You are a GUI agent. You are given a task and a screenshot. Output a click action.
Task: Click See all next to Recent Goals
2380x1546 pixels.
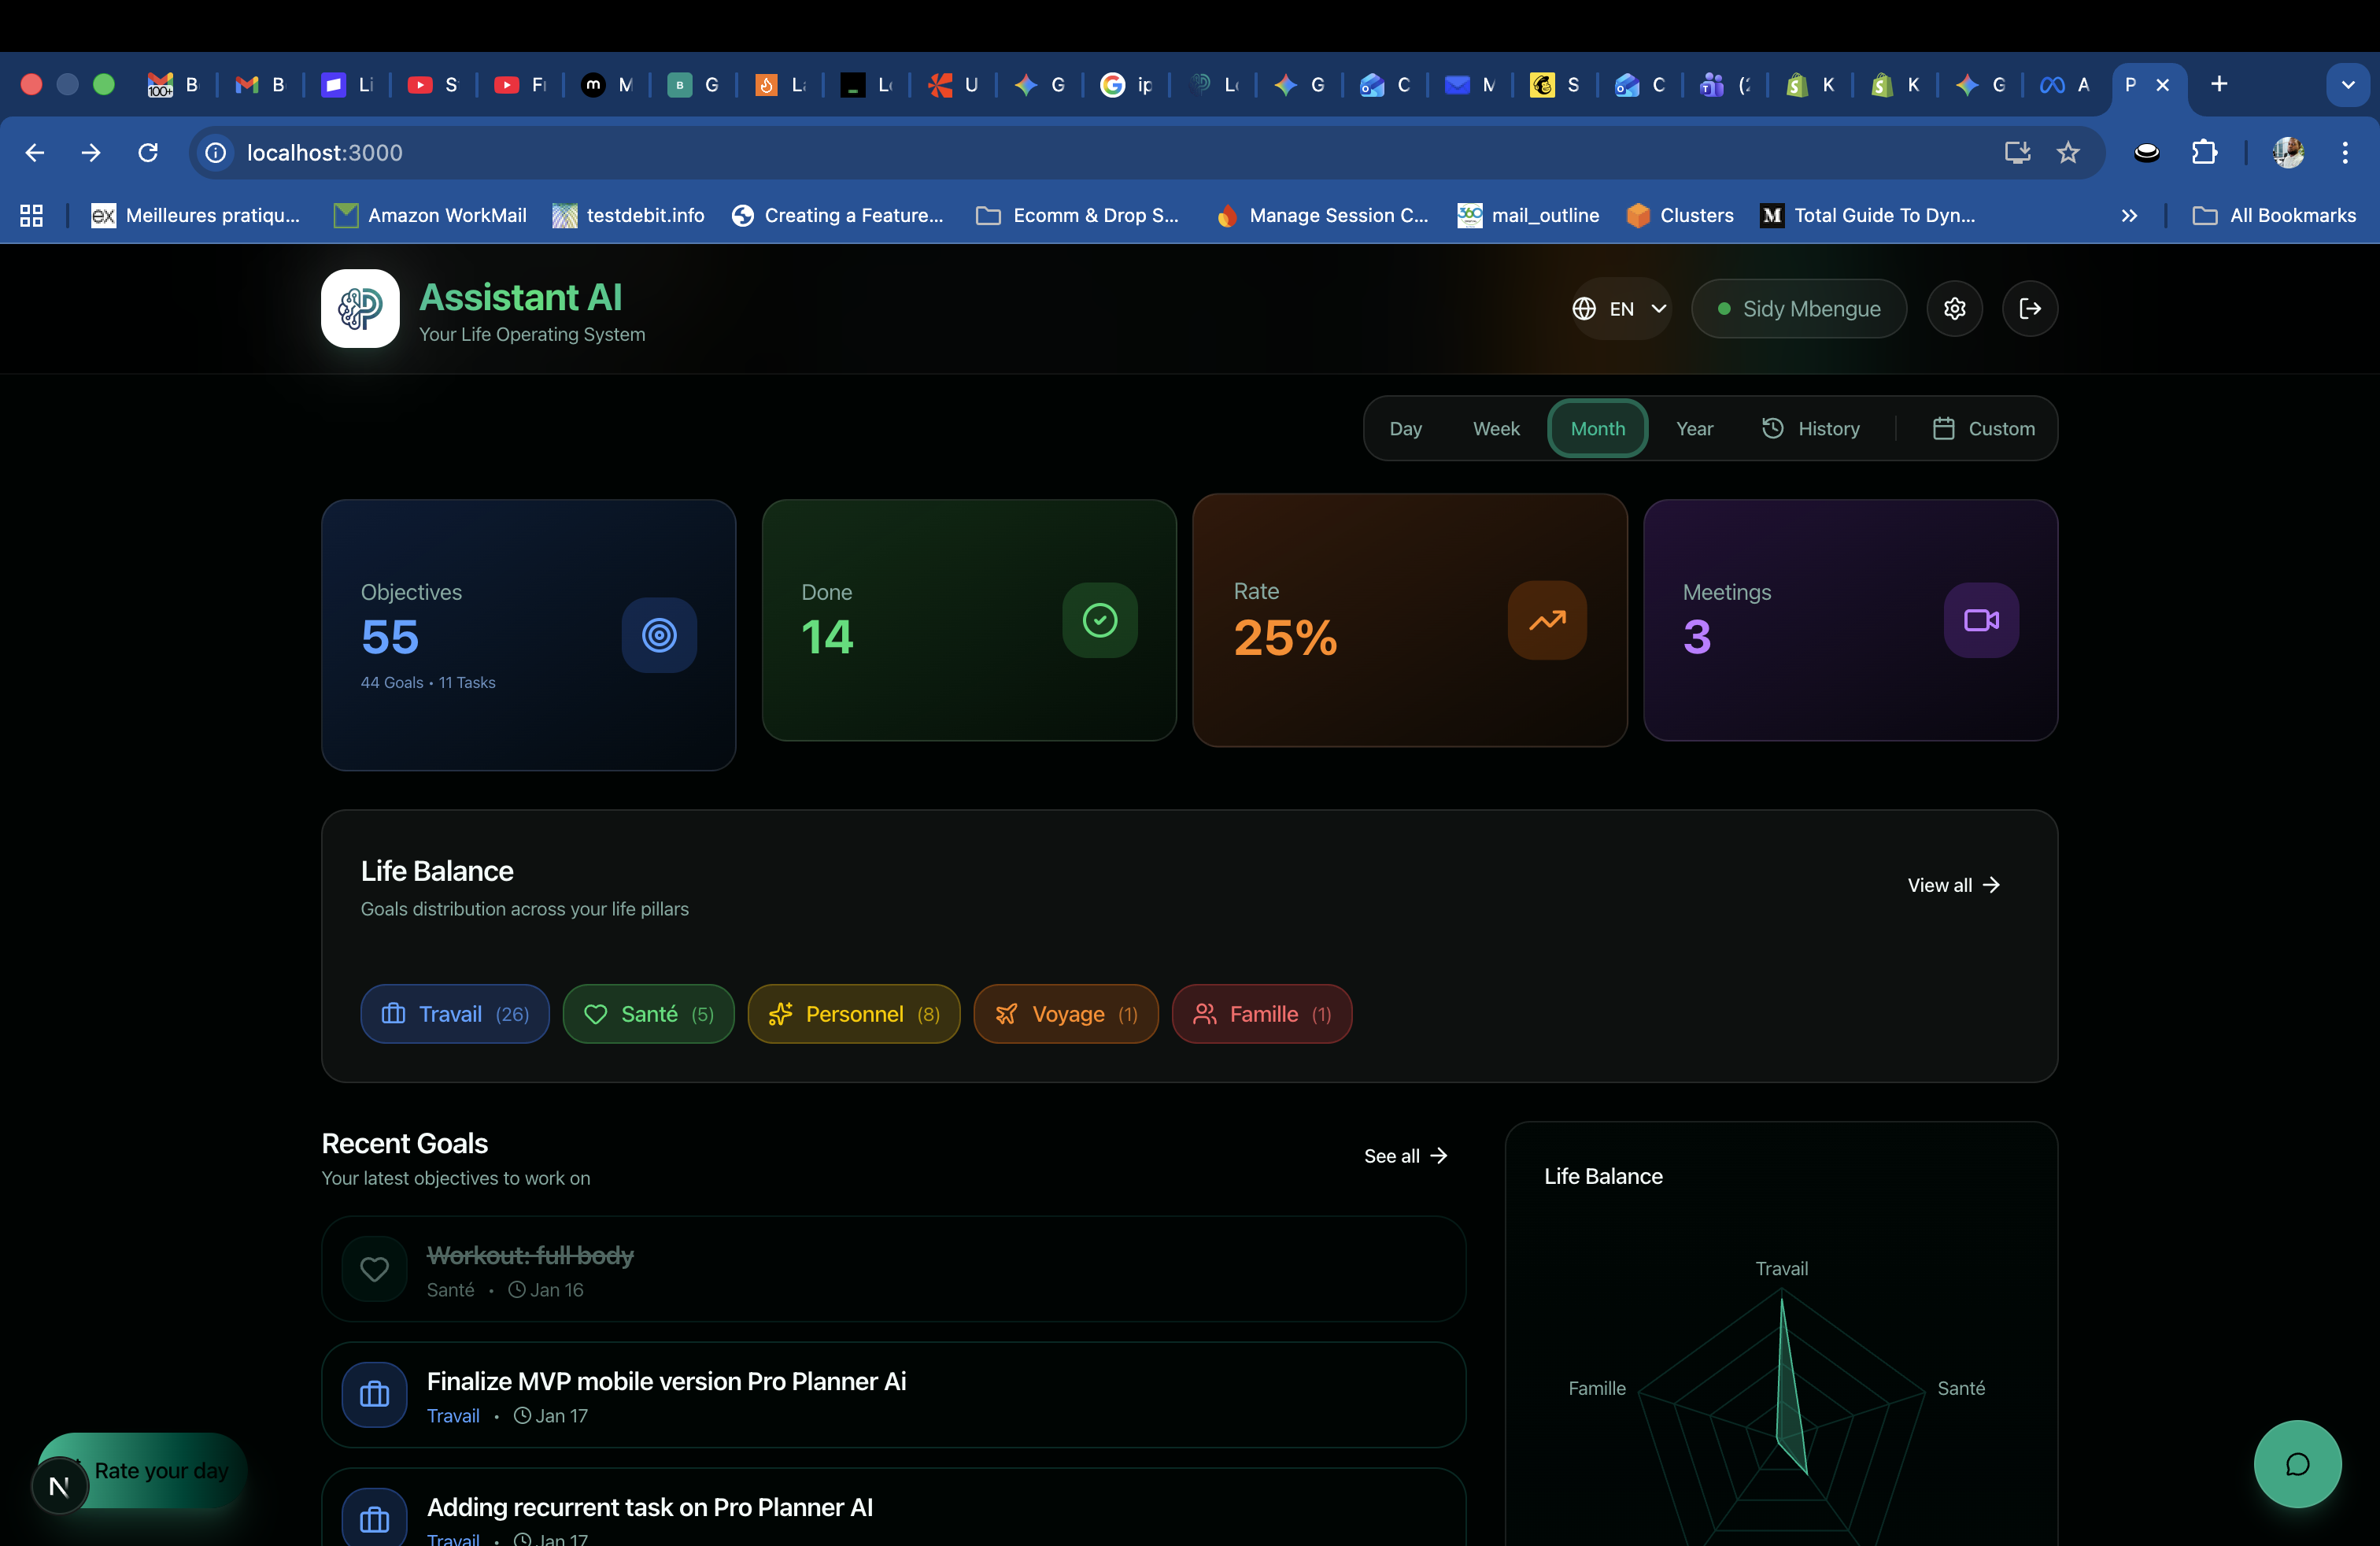(1404, 1155)
